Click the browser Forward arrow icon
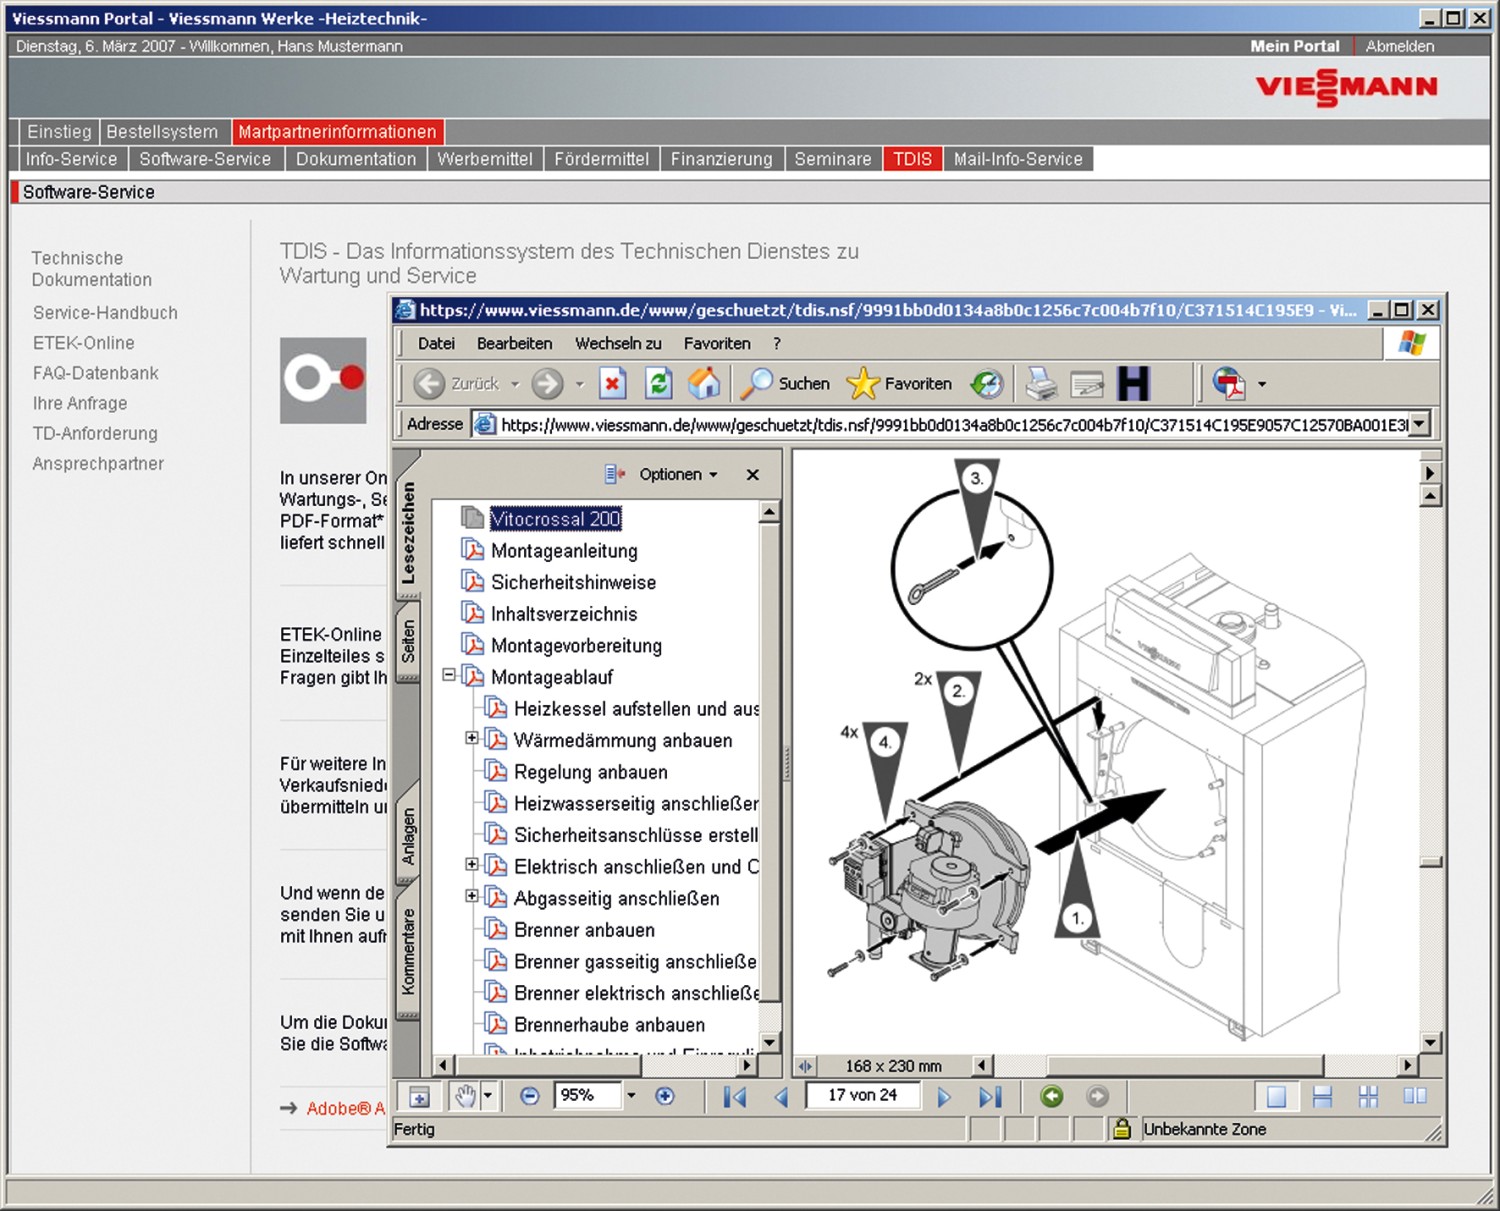The height and width of the screenshot is (1211, 1500). click(x=547, y=383)
